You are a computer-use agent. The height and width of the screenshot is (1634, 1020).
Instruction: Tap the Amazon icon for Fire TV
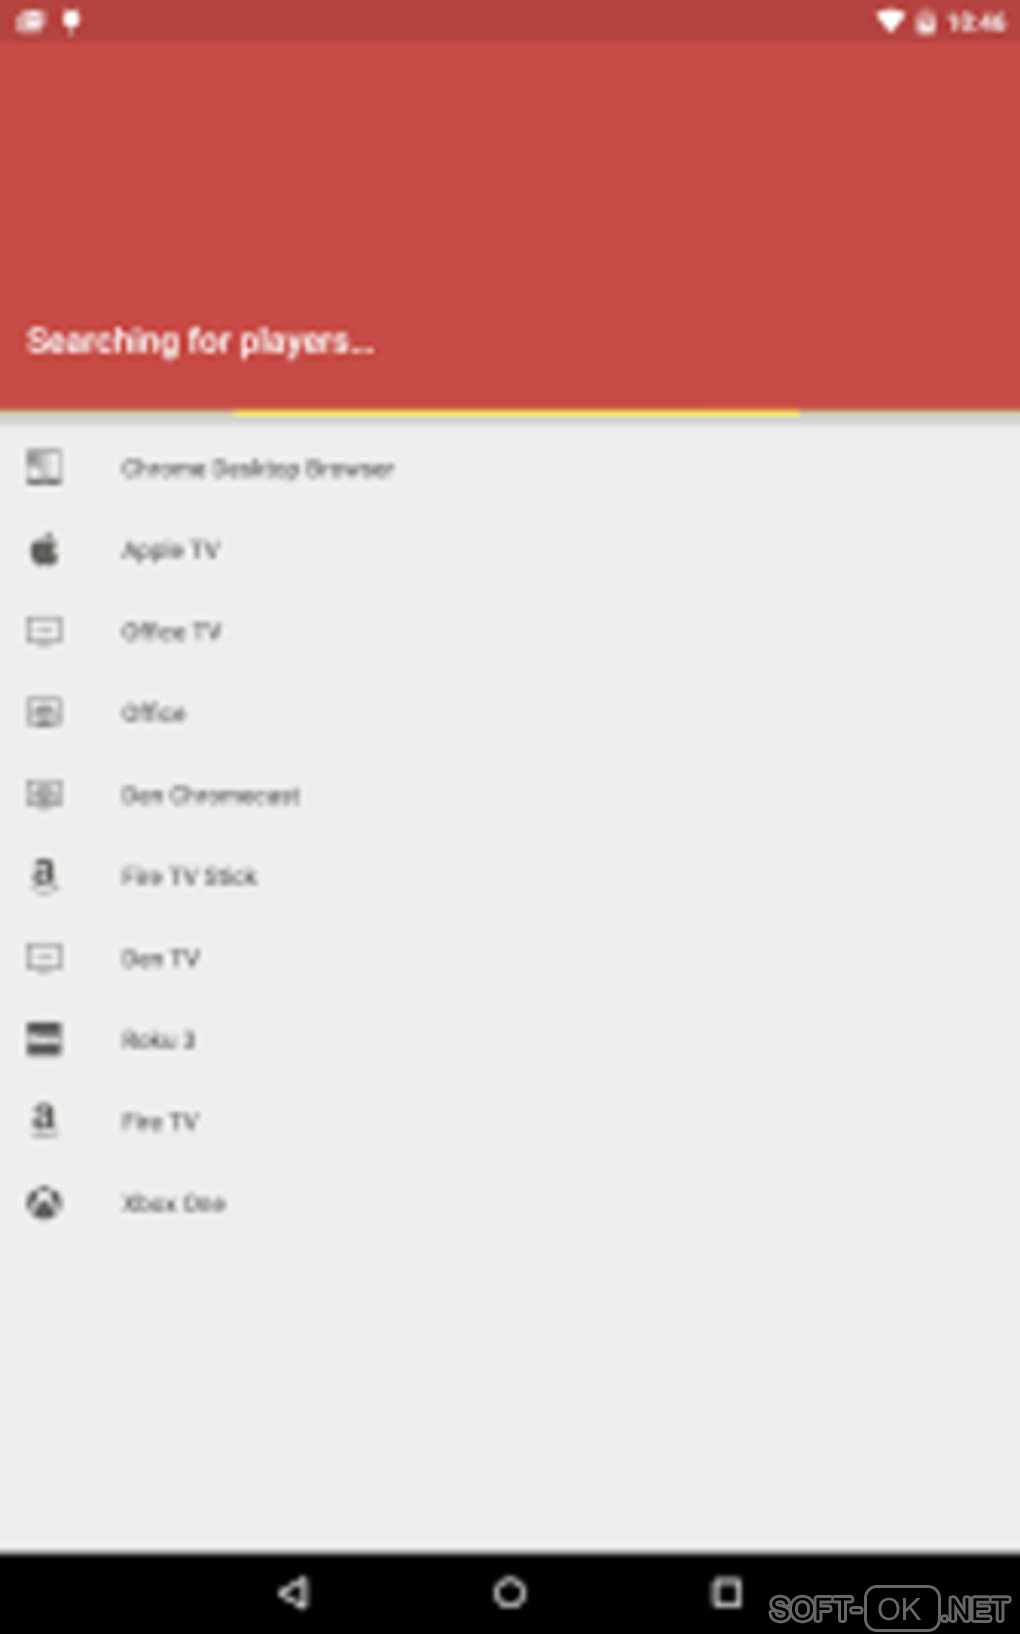[44, 1120]
